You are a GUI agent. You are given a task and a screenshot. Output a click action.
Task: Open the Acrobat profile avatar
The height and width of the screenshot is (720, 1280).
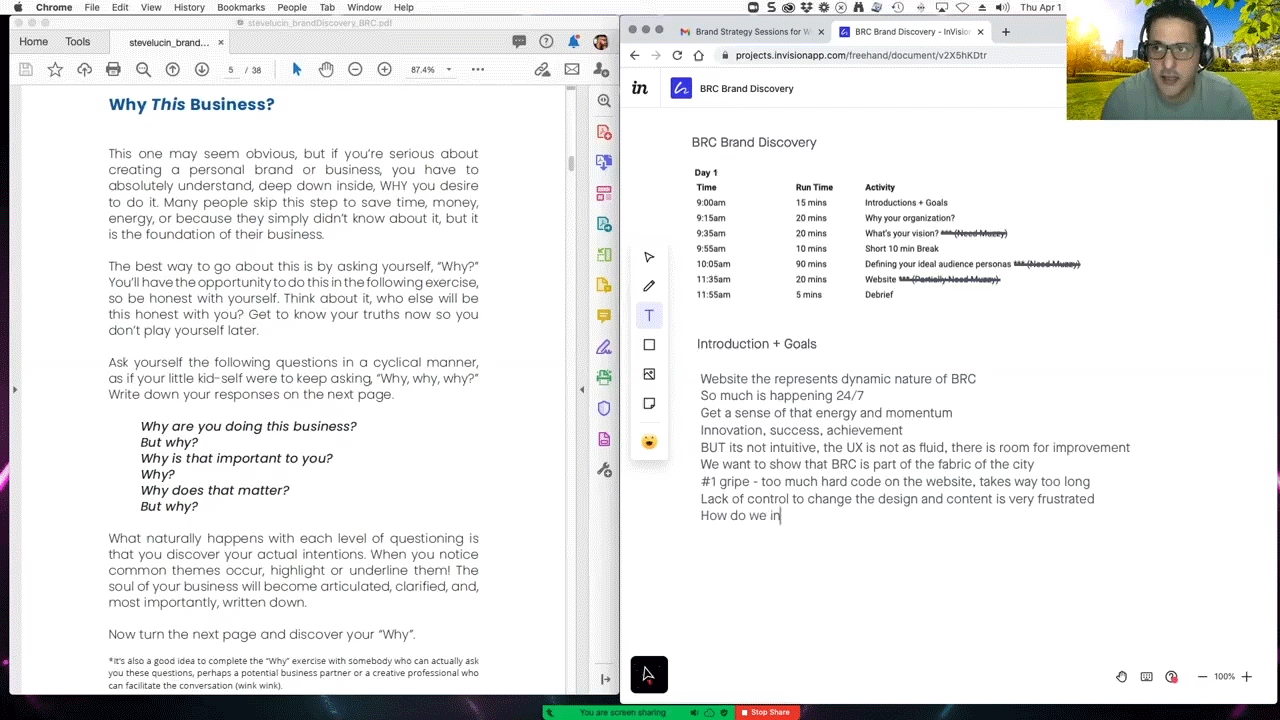click(x=601, y=42)
